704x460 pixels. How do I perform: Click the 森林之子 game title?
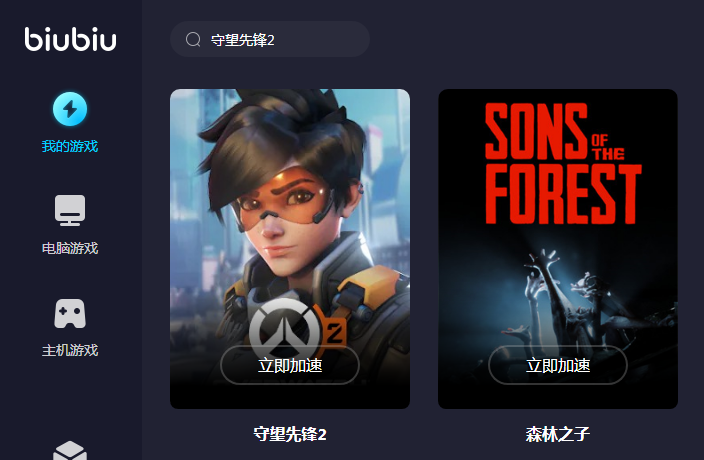(558, 434)
